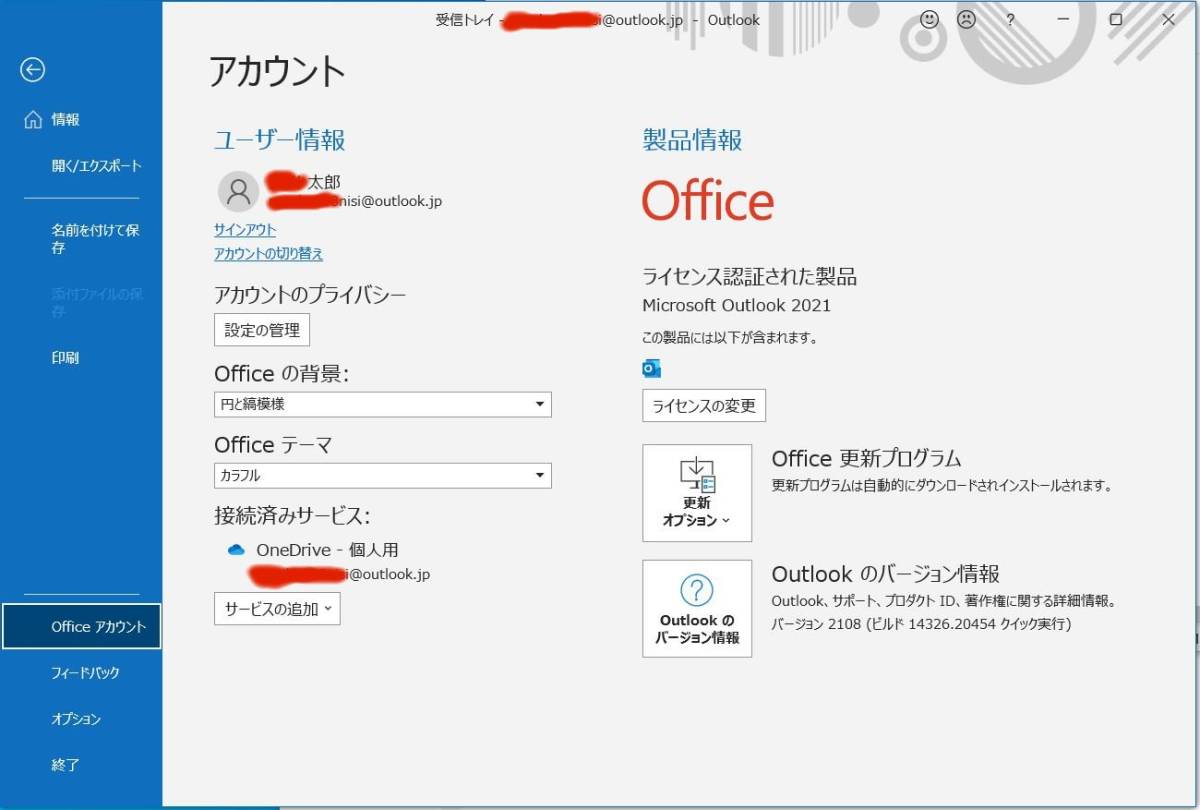Viewport: 1200px width, 810px height.
Task: Click the frowning face feedback icon
Action: pyautogui.click(x=966, y=20)
